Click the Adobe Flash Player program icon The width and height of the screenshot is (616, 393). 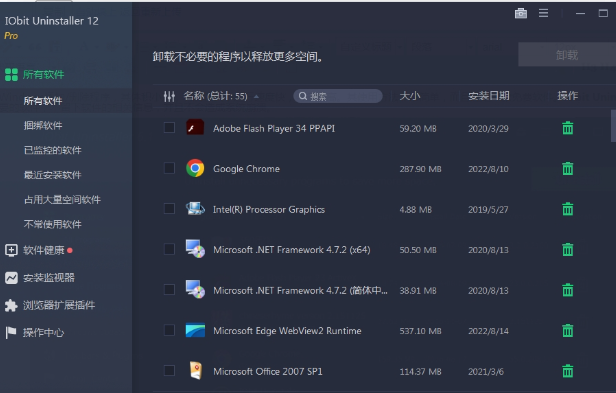tap(195, 127)
